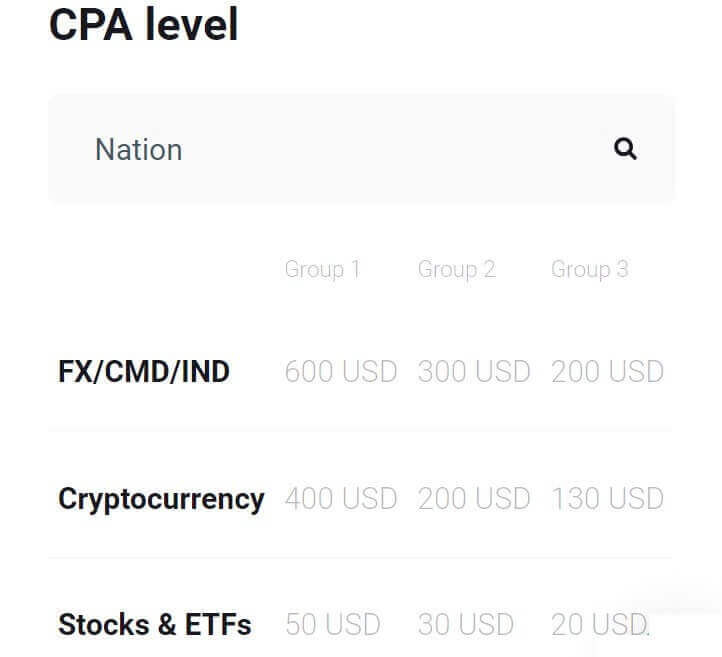Select the Group 2 column header
The image size is (722, 657).
(456, 269)
